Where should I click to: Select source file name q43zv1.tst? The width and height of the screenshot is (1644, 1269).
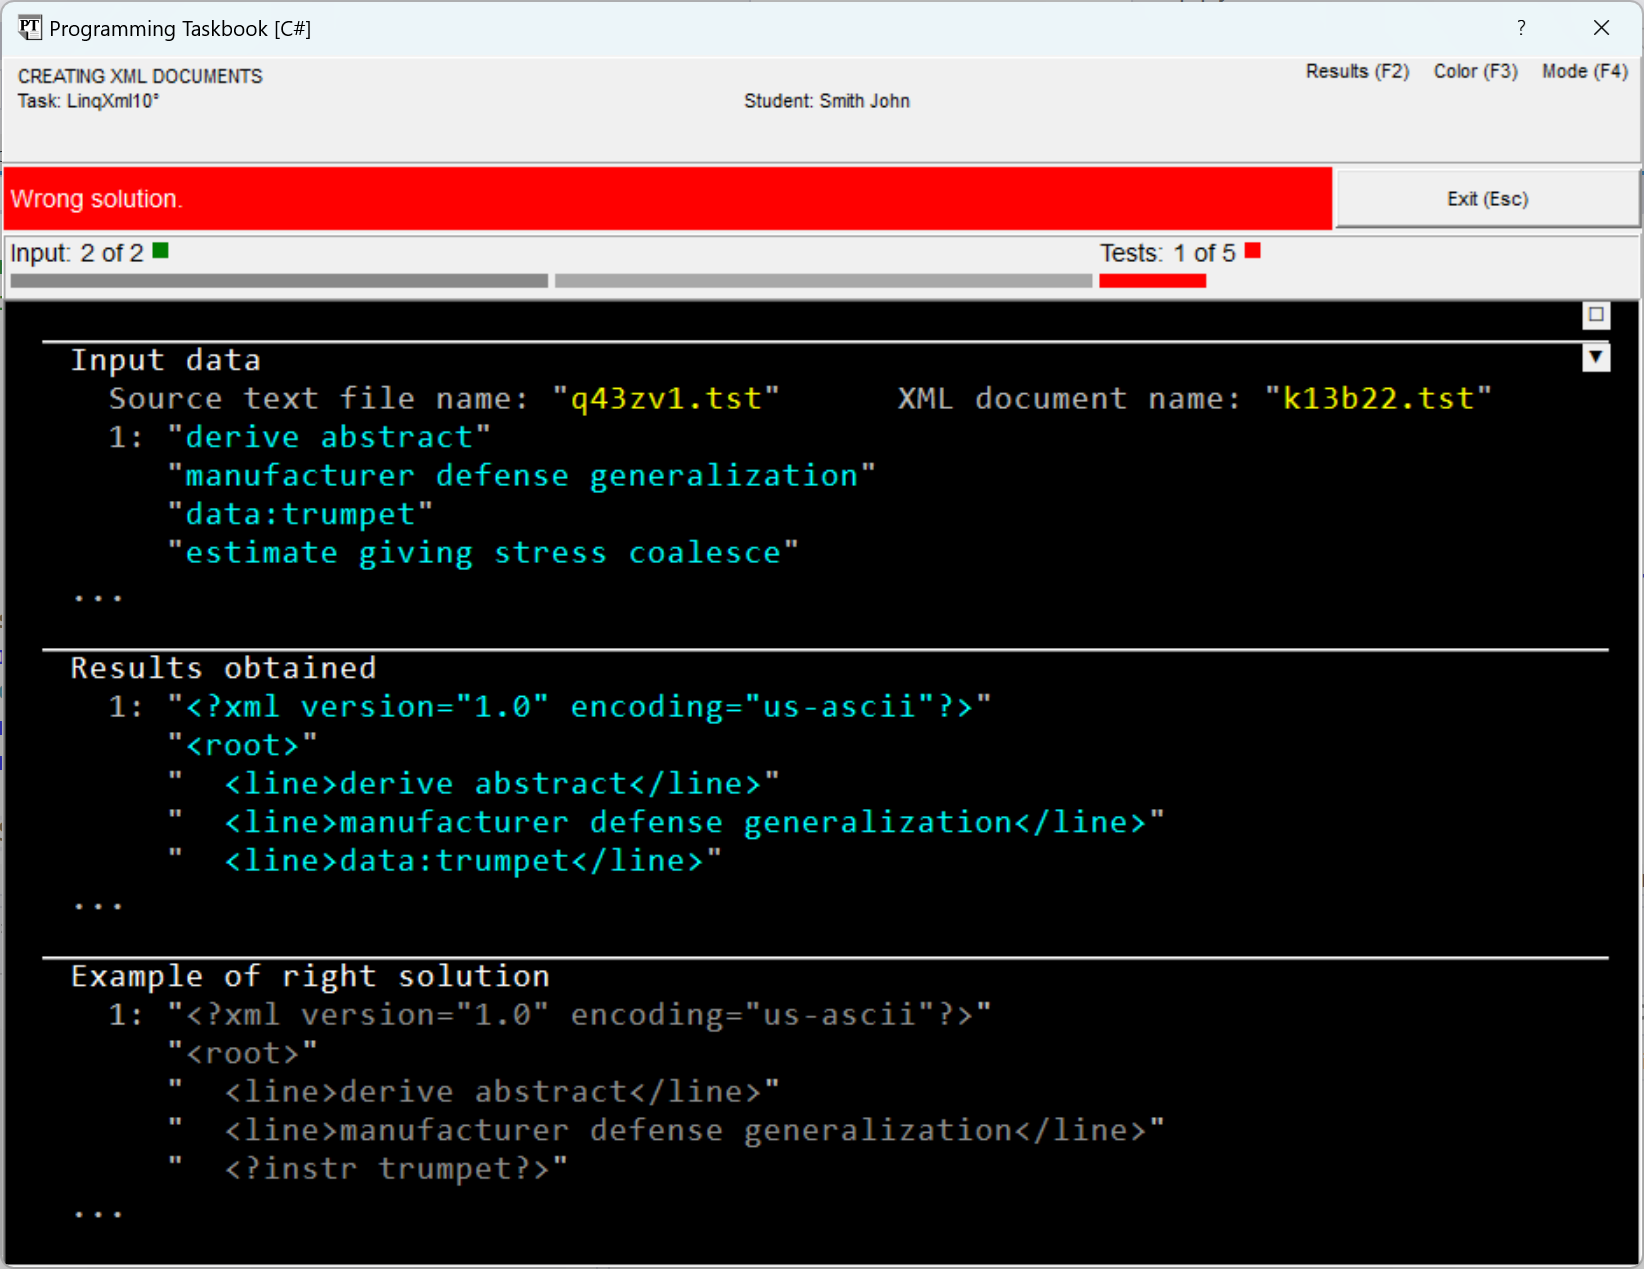coord(665,399)
